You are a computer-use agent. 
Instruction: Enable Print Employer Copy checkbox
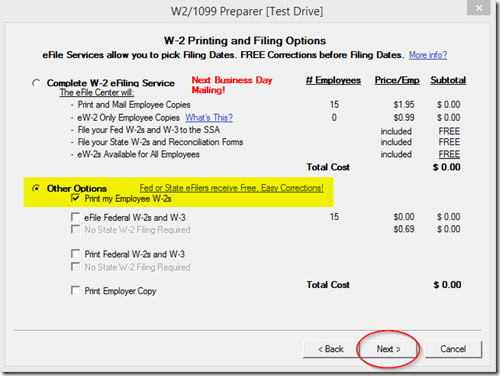pos(75,290)
